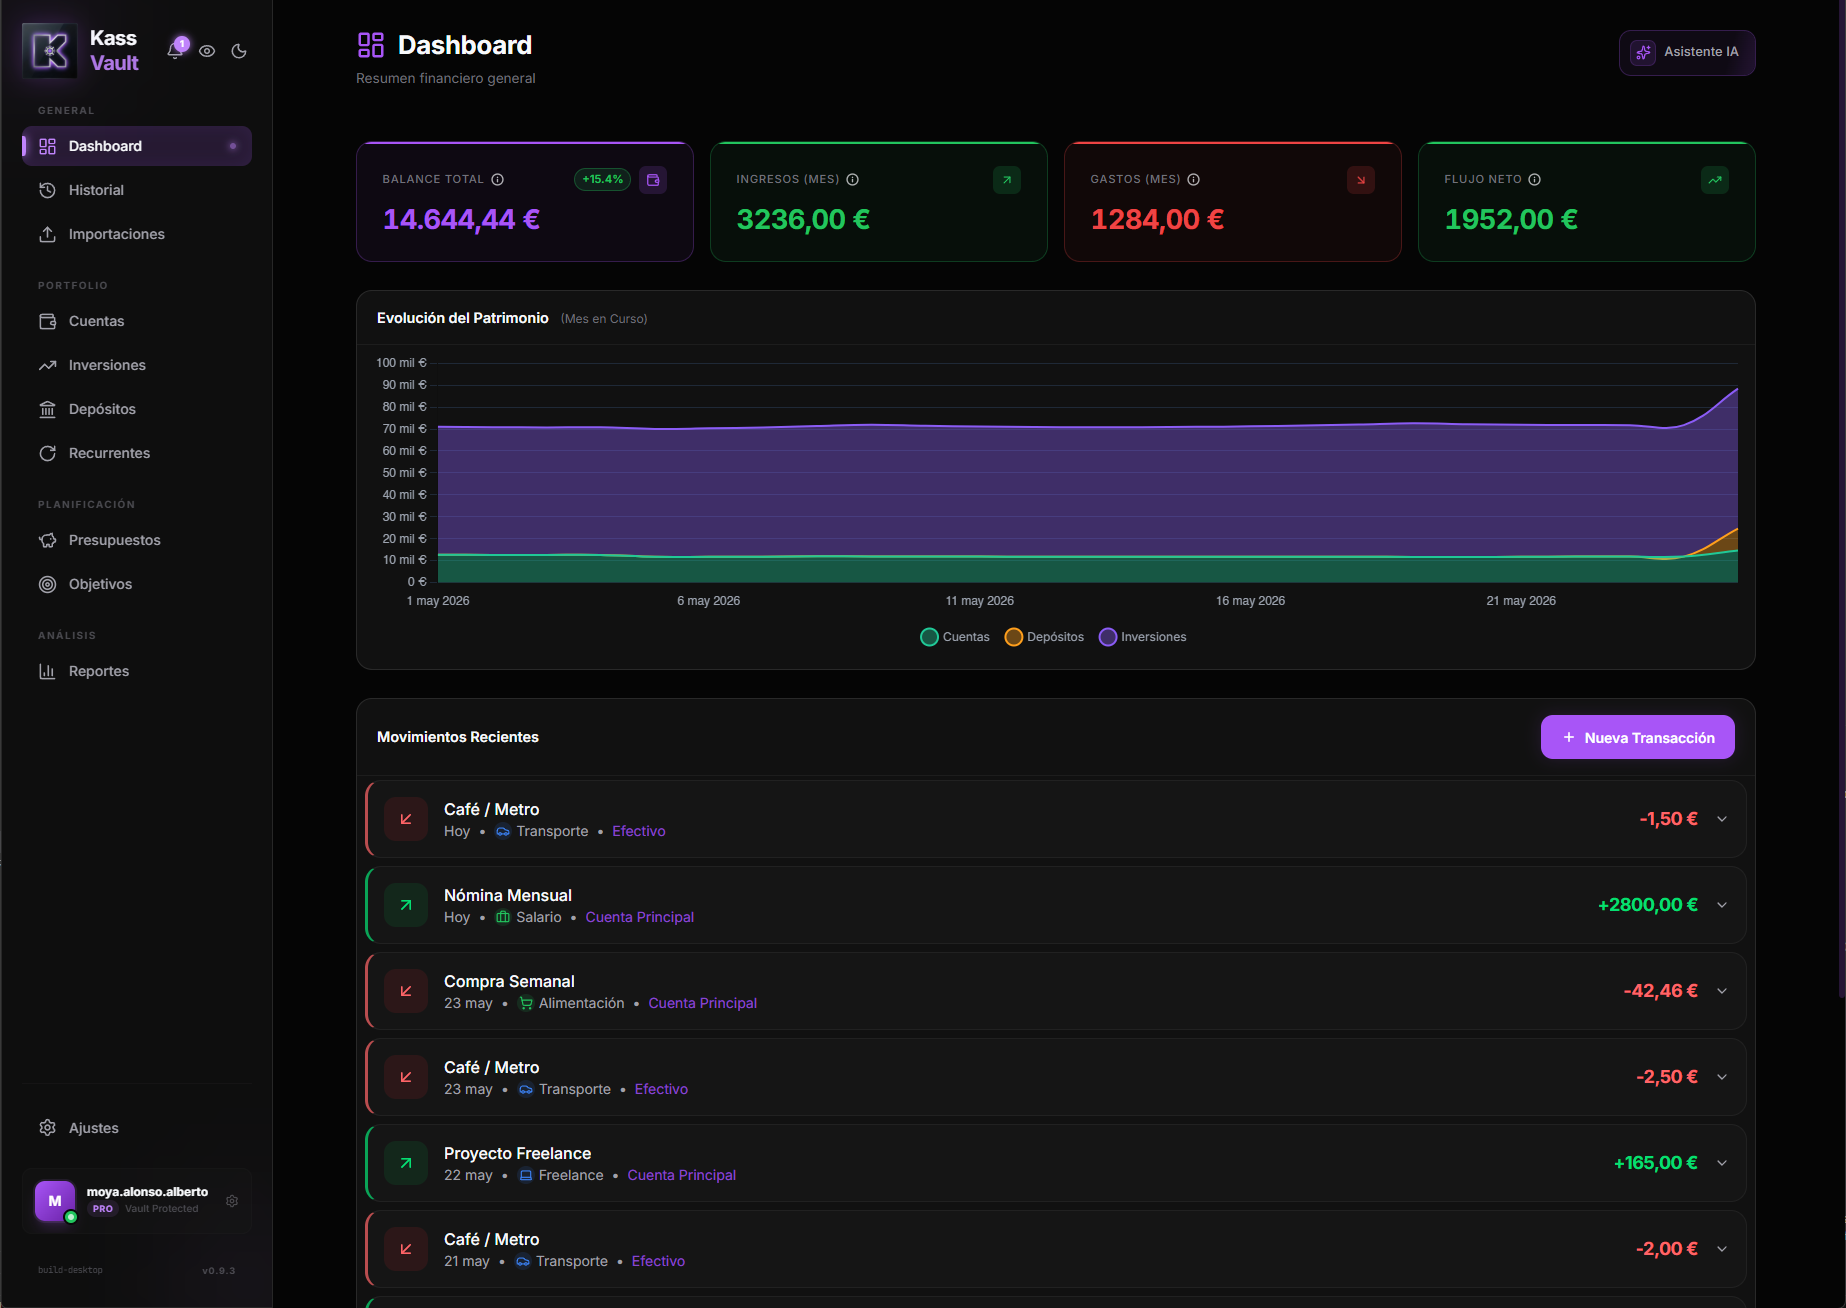Expand the Nómina Mensual transaction

pos(1722,905)
